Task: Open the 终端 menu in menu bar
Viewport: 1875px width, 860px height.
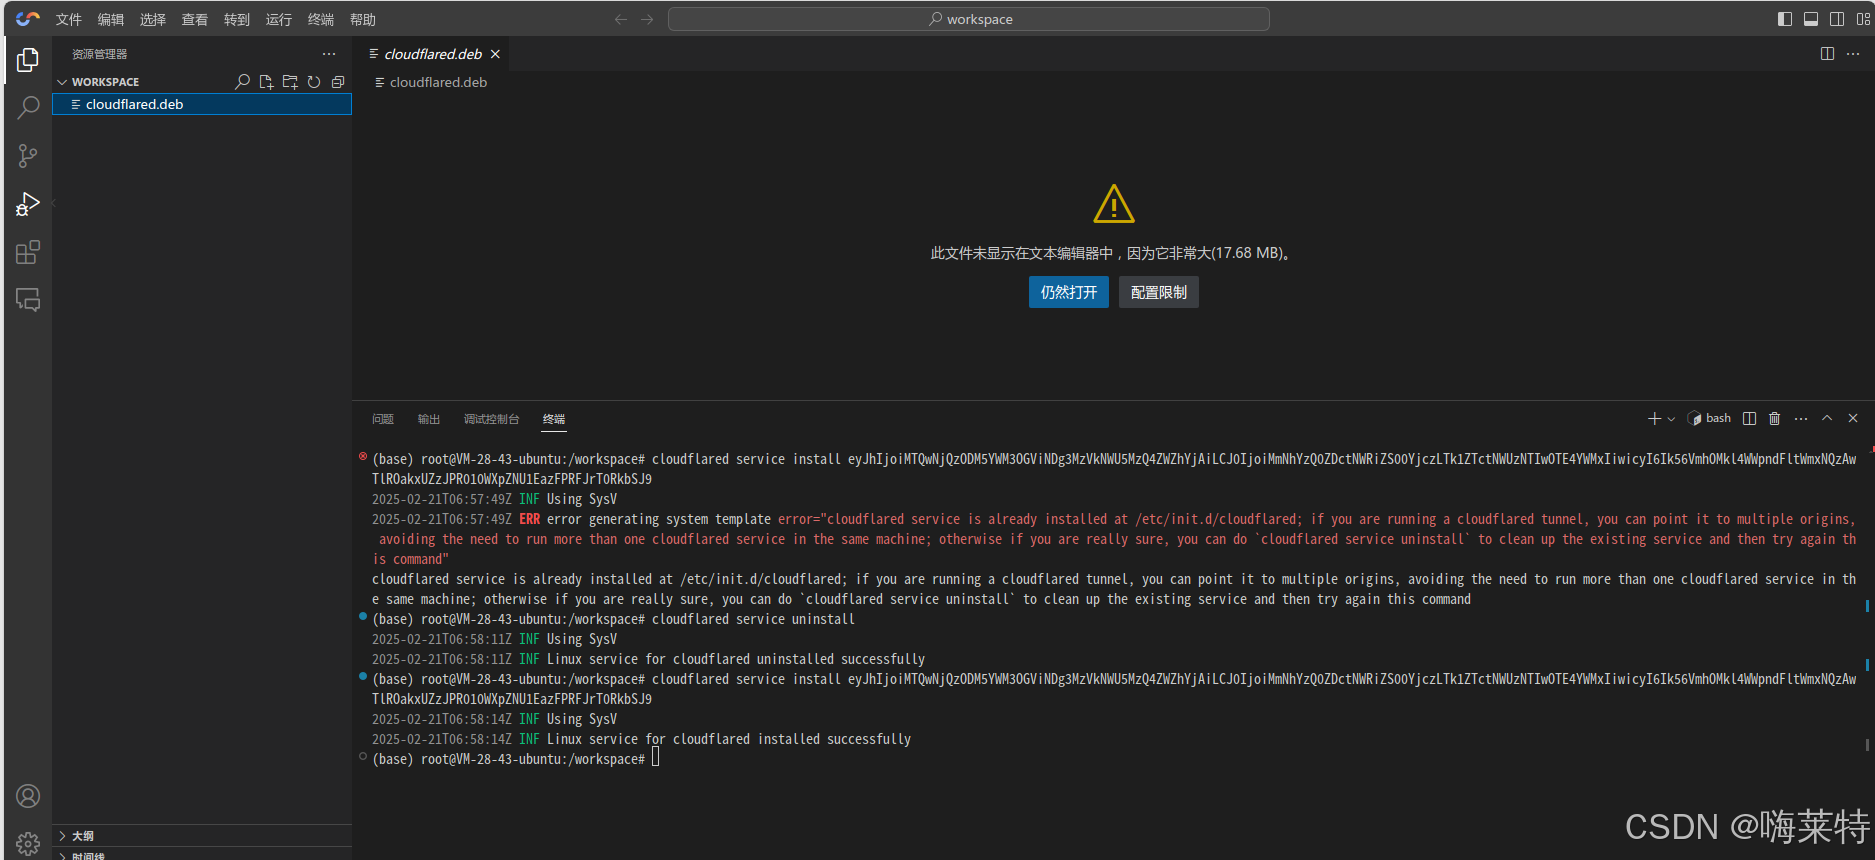Action: coord(321,19)
